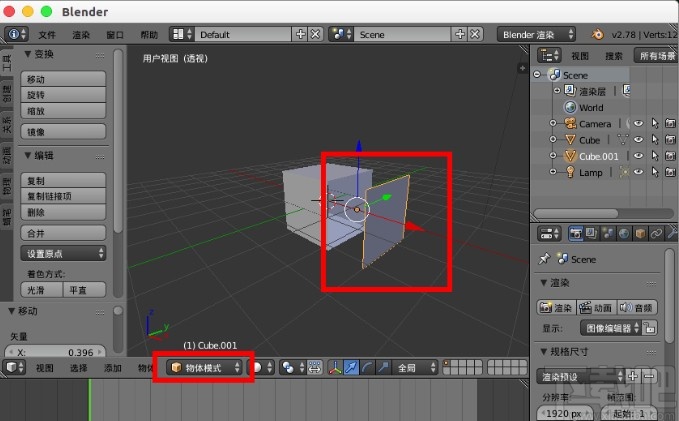Open the 3D View editor type selector
The width and height of the screenshot is (679, 421).
pos(14,367)
